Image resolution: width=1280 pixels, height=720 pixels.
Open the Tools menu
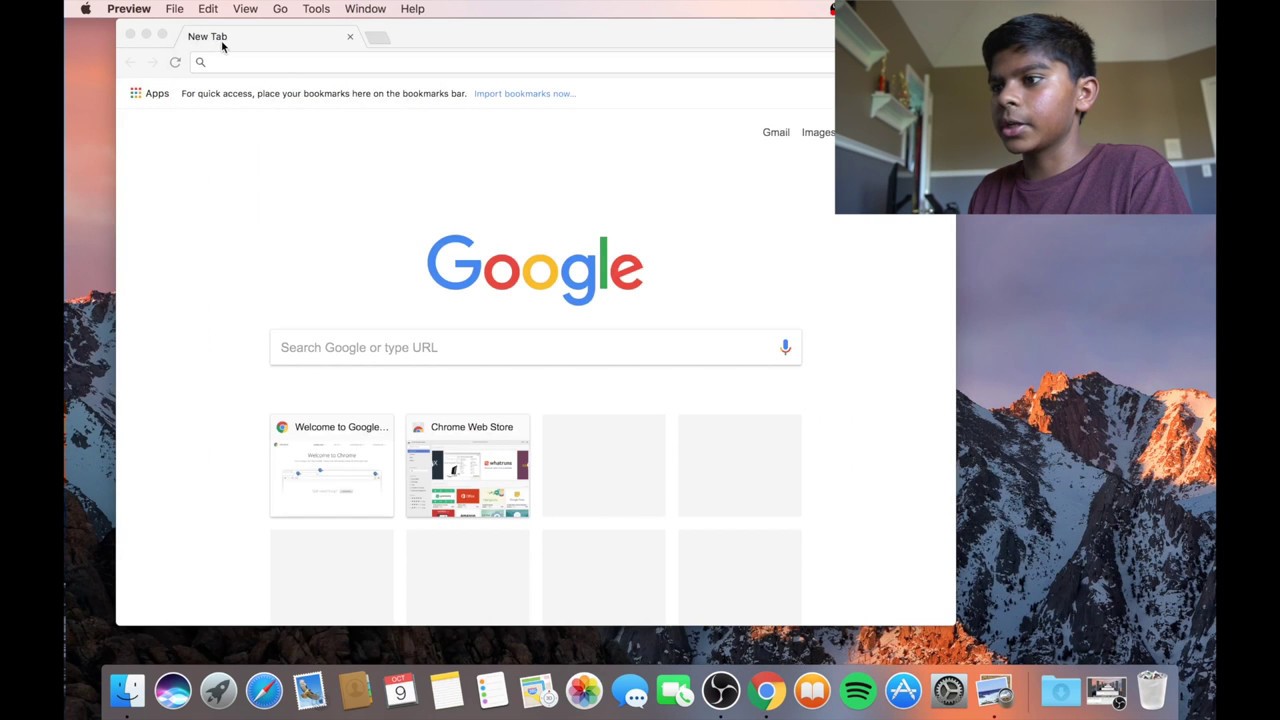tap(316, 9)
